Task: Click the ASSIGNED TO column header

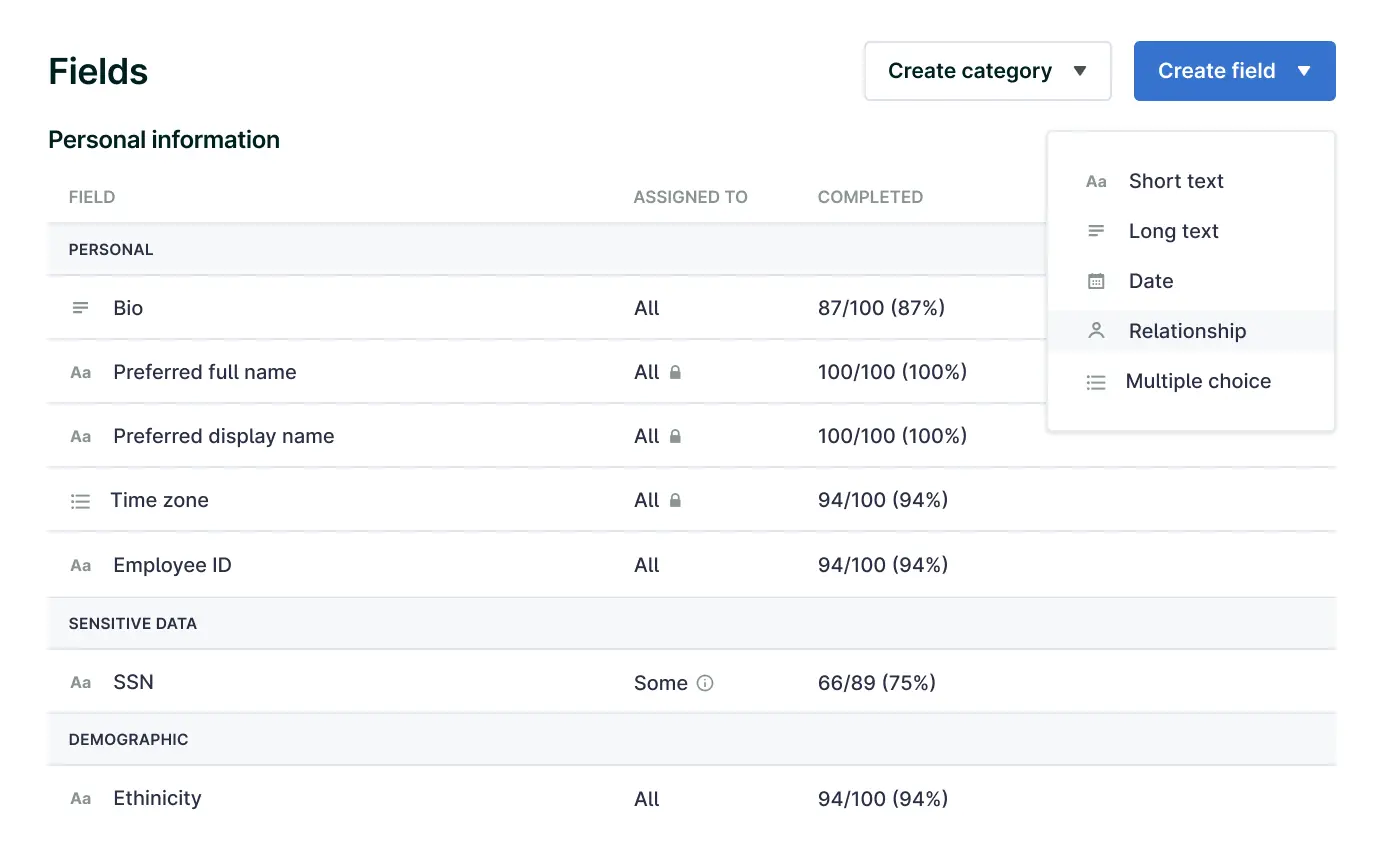Action: click(690, 197)
